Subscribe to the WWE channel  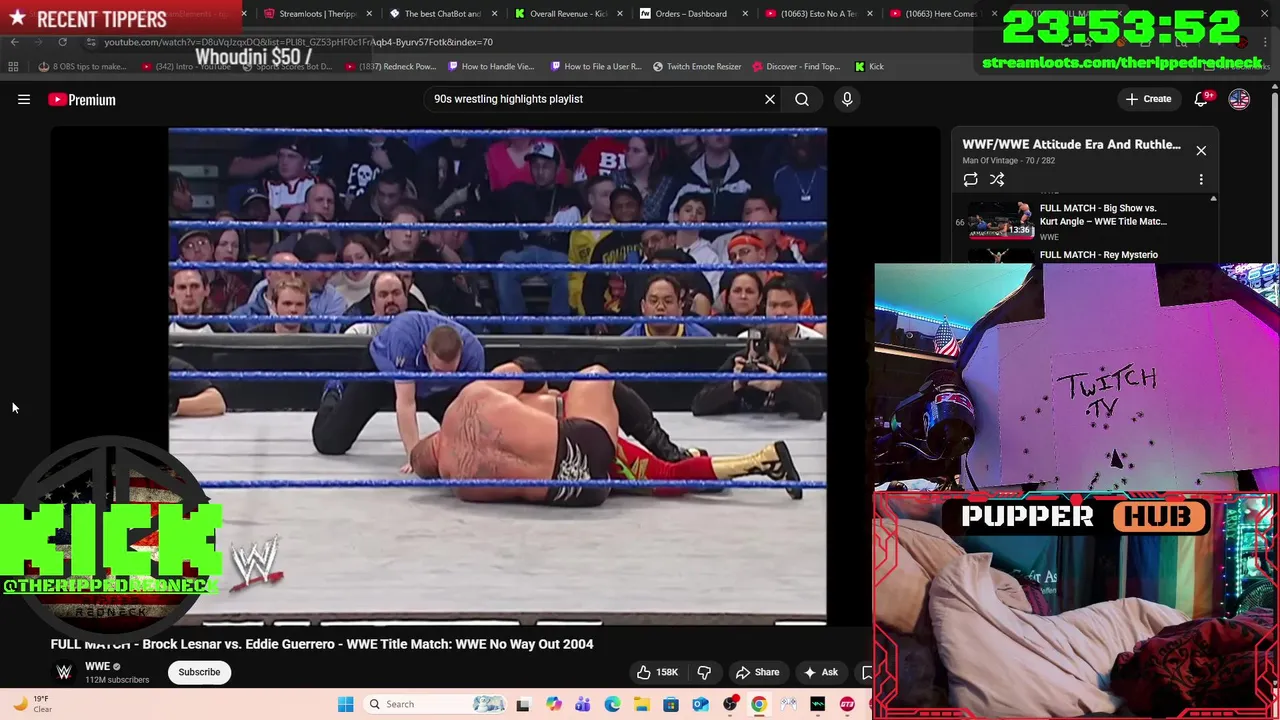199,672
